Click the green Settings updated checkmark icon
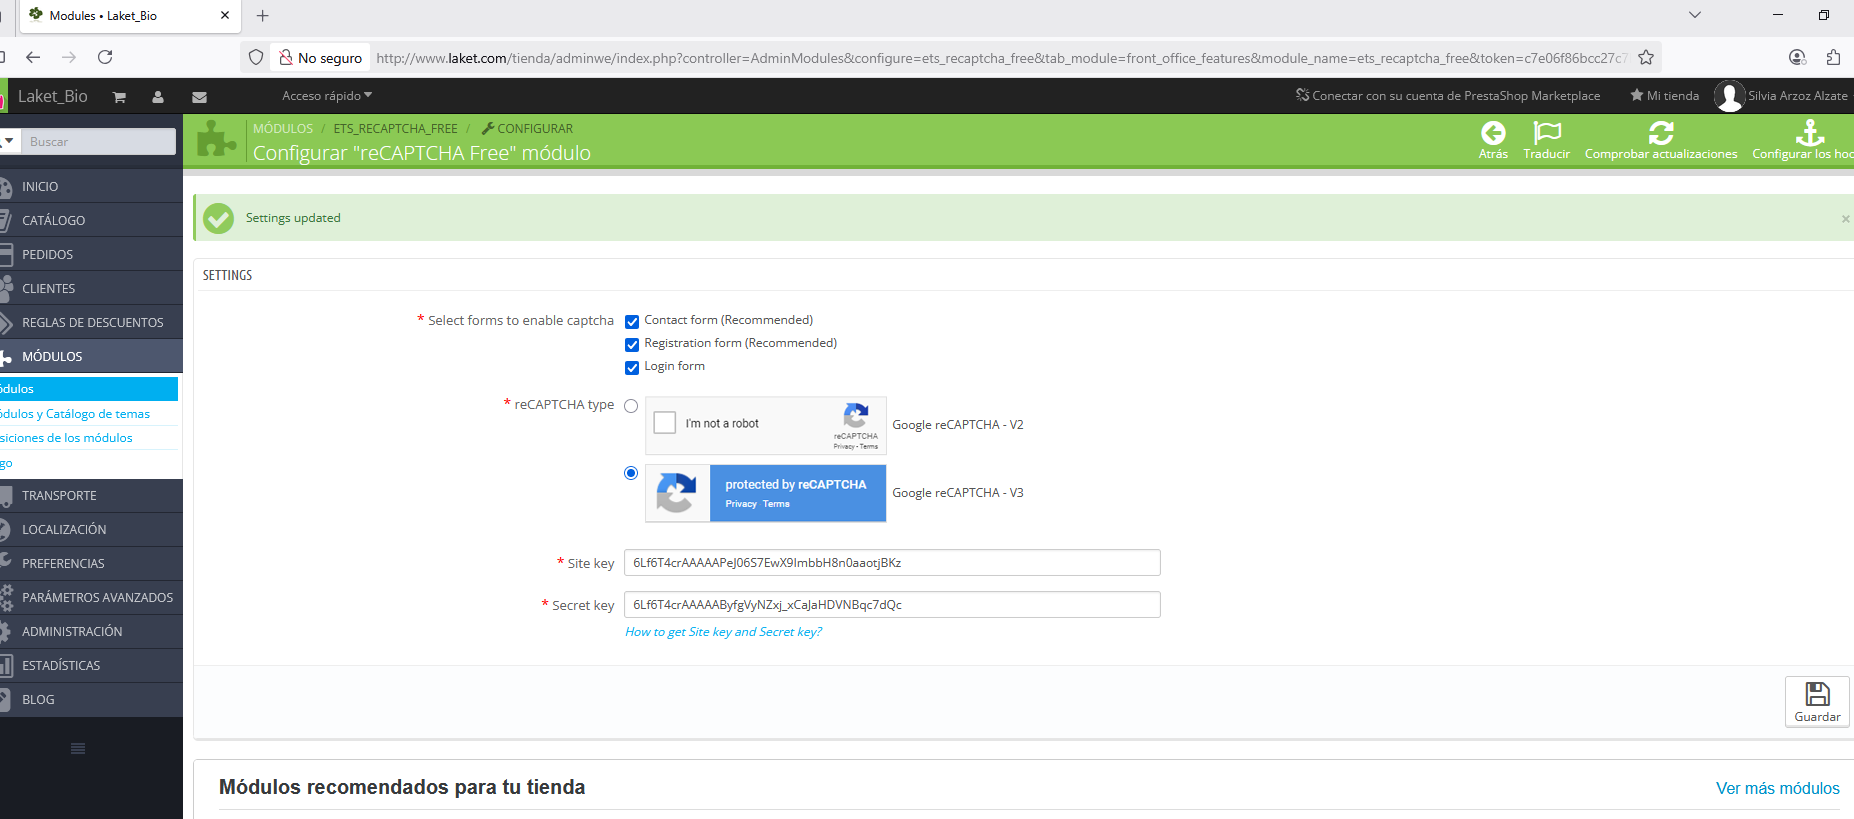This screenshot has width=1854, height=819. click(218, 218)
